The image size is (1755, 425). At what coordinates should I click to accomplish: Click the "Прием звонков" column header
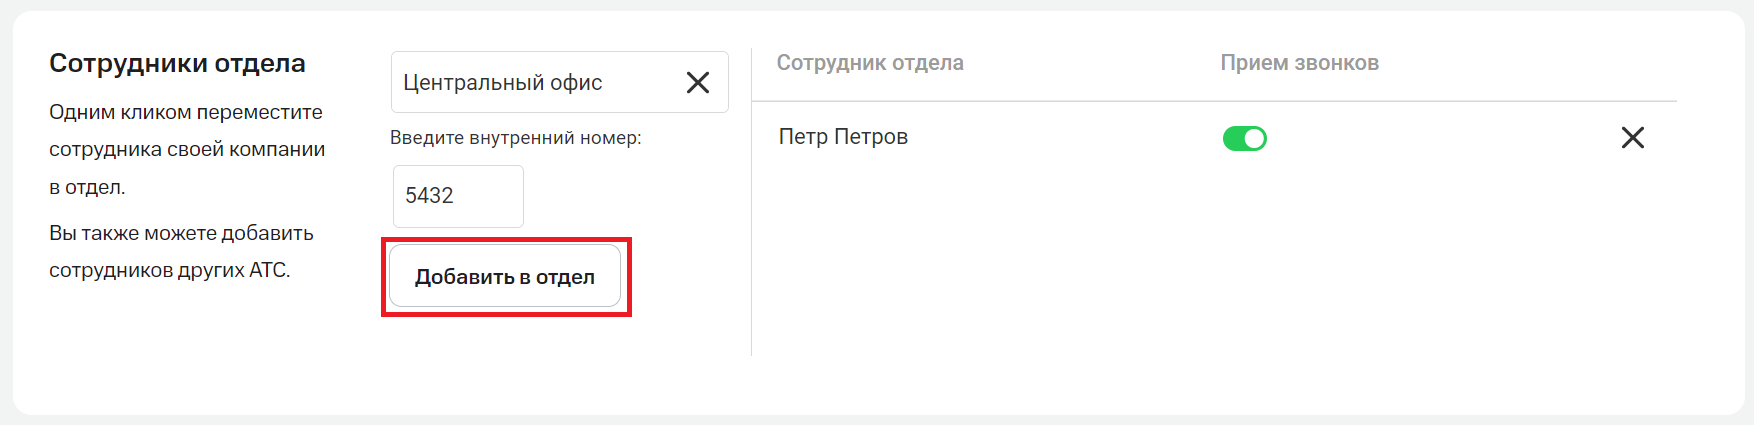pyautogui.click(x=1299, y=63)
